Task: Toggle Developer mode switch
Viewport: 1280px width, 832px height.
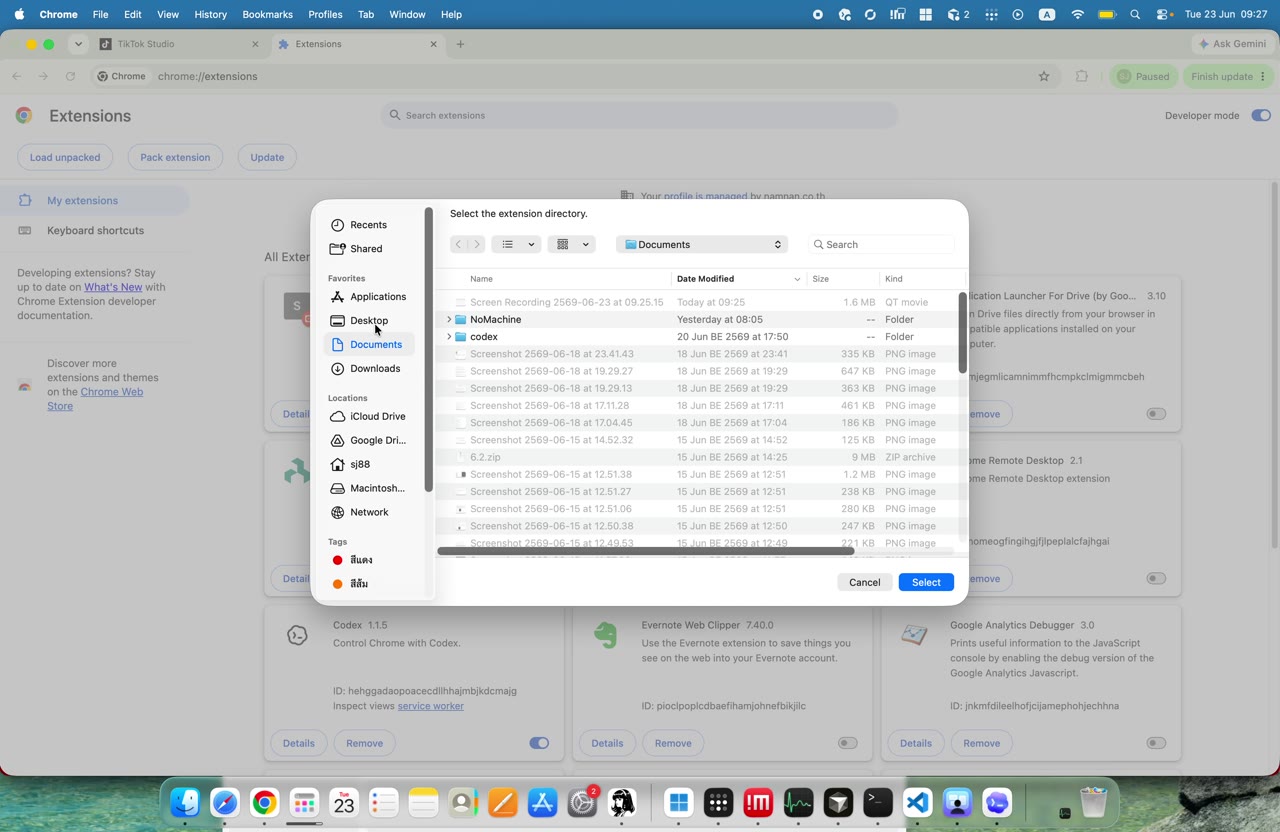Action: 1260,116
